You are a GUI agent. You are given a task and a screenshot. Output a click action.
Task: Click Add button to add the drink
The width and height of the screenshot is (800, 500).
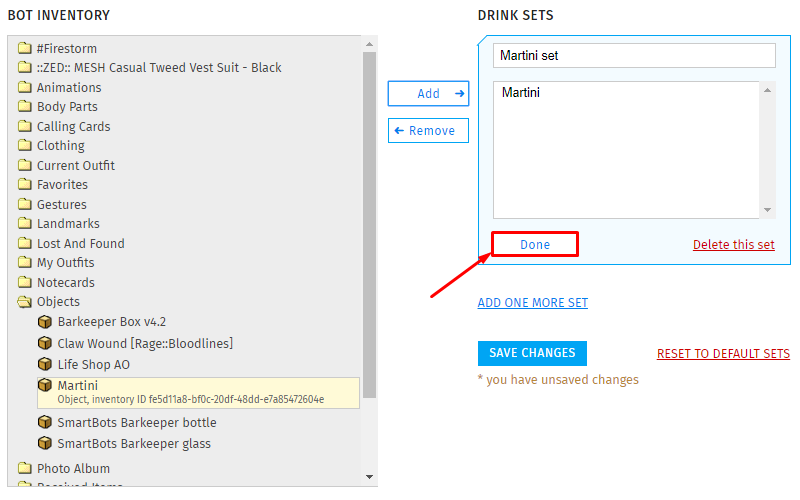[x=428, y=93]
